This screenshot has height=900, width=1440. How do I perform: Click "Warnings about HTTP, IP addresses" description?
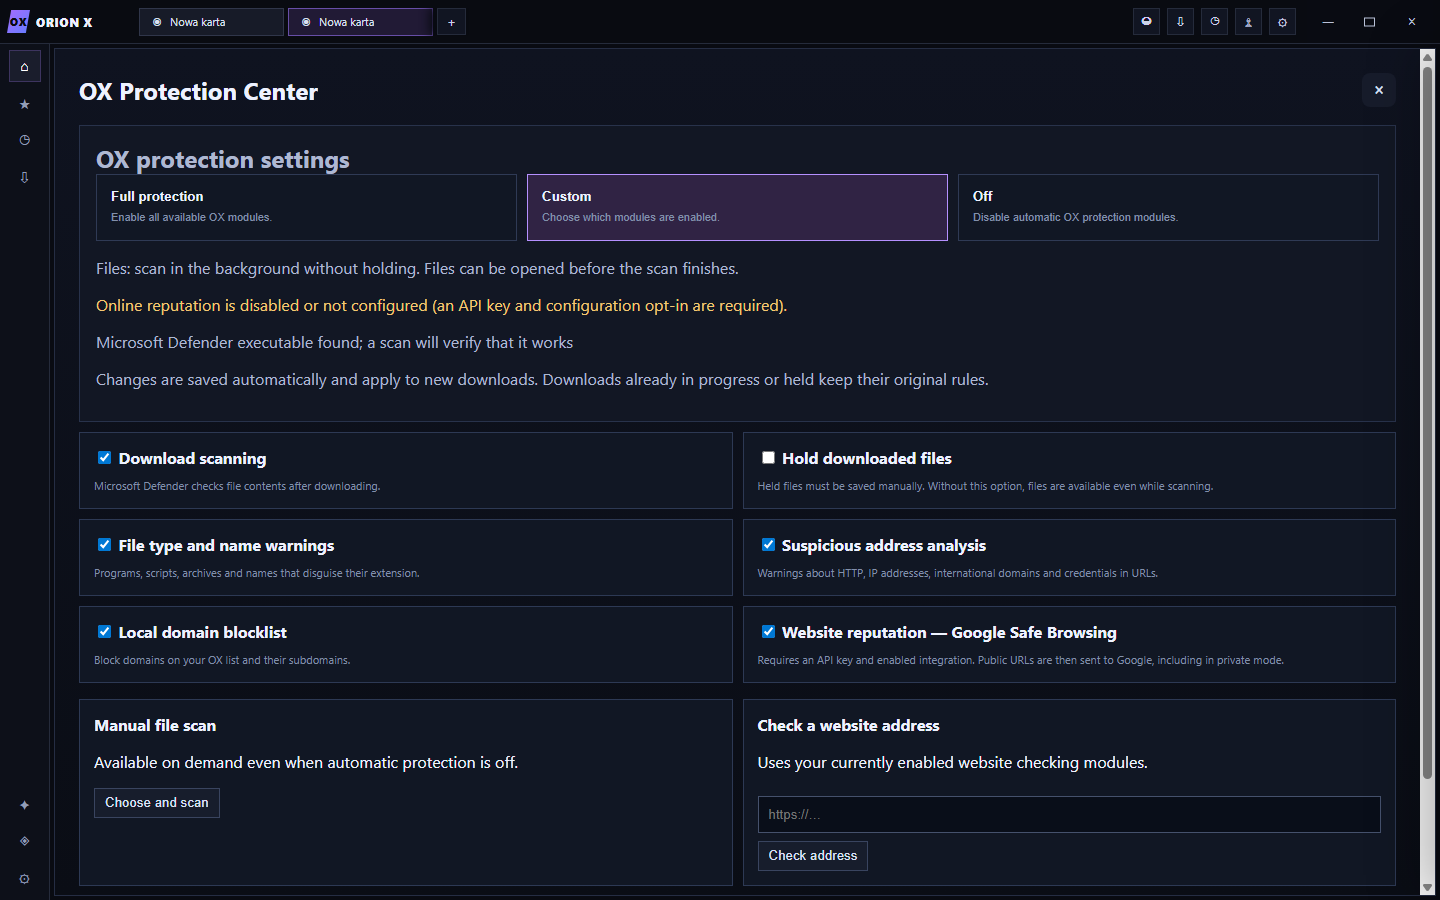tap(958, 574)
